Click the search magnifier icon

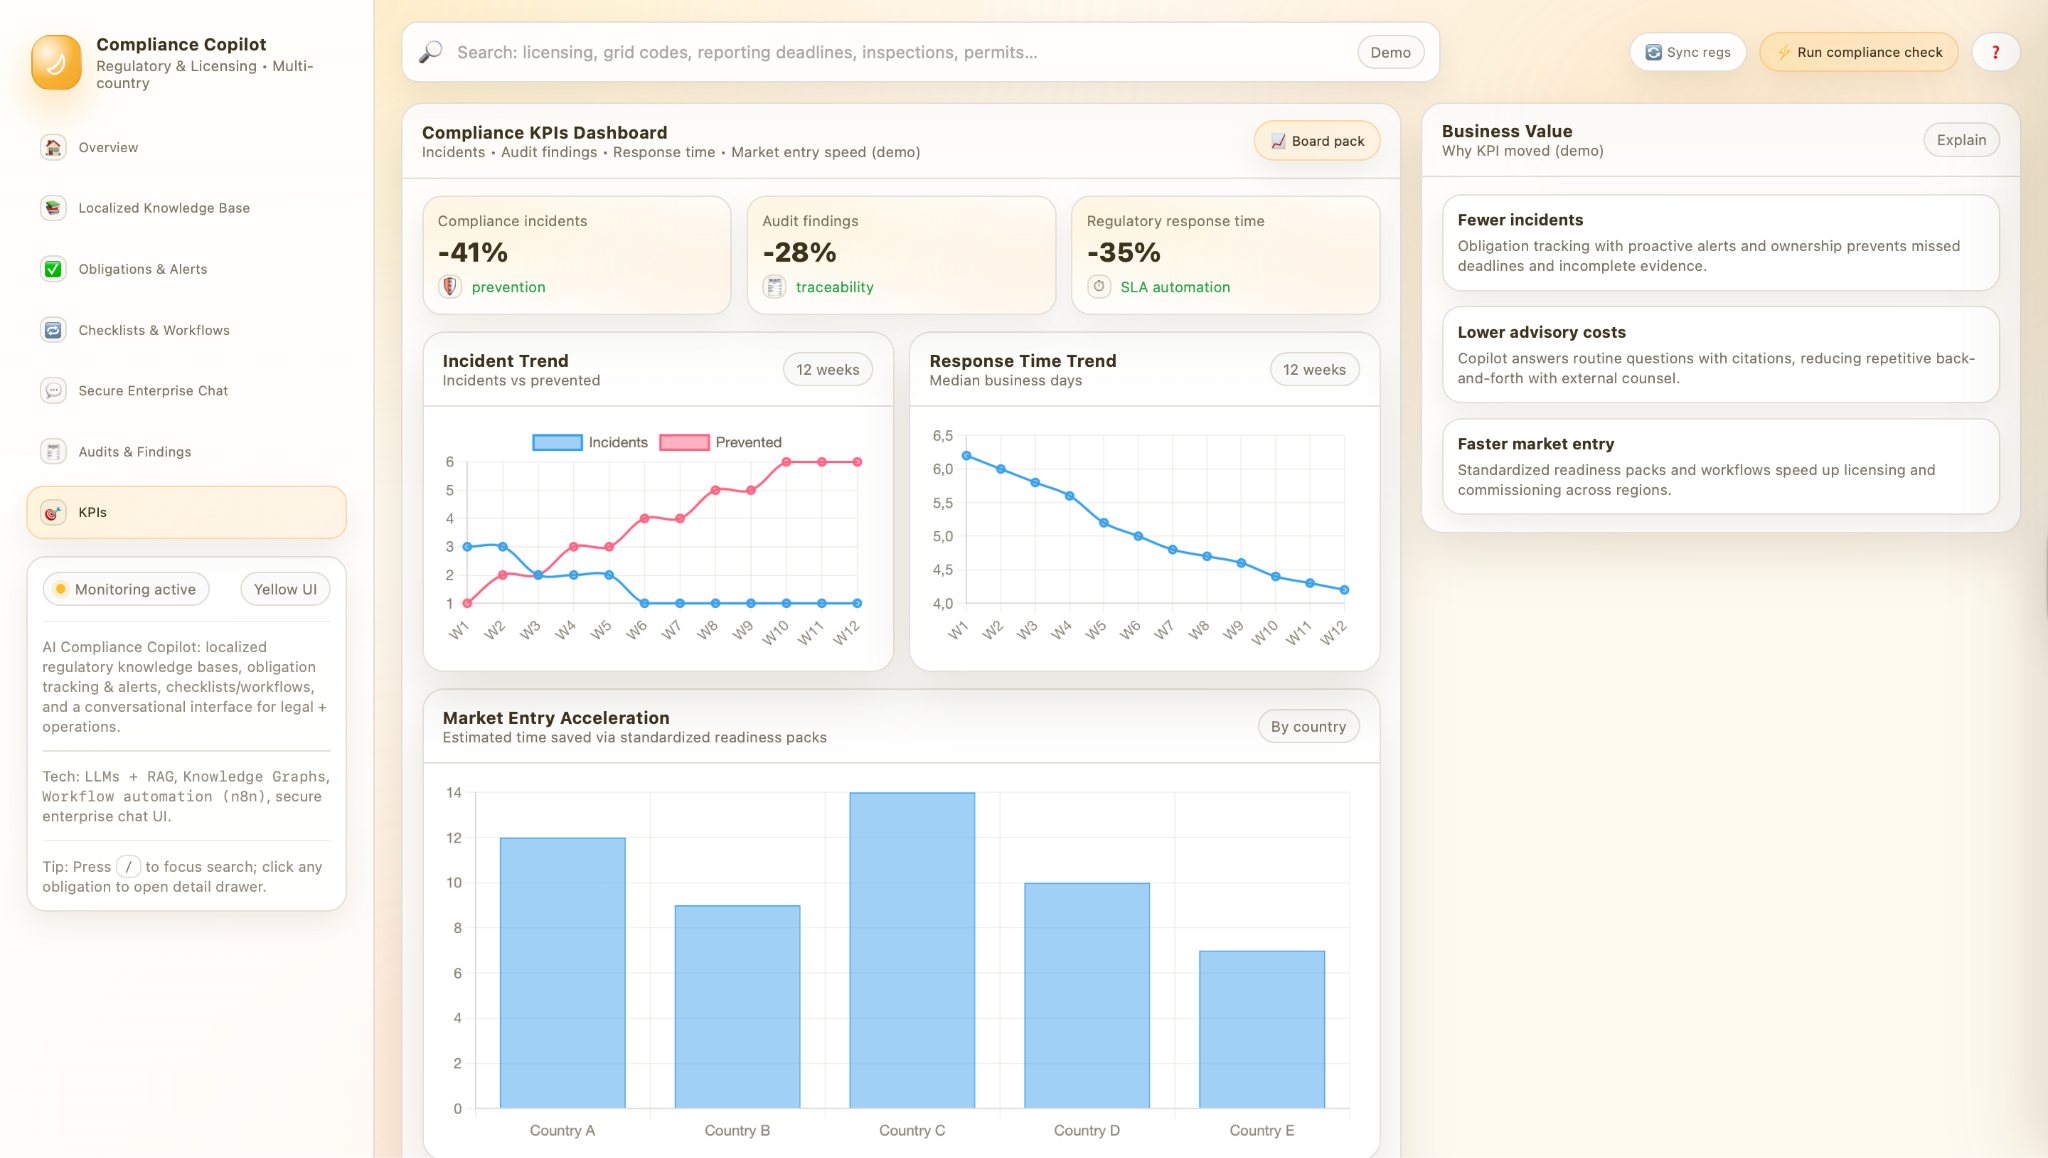(x=431, y=52)
